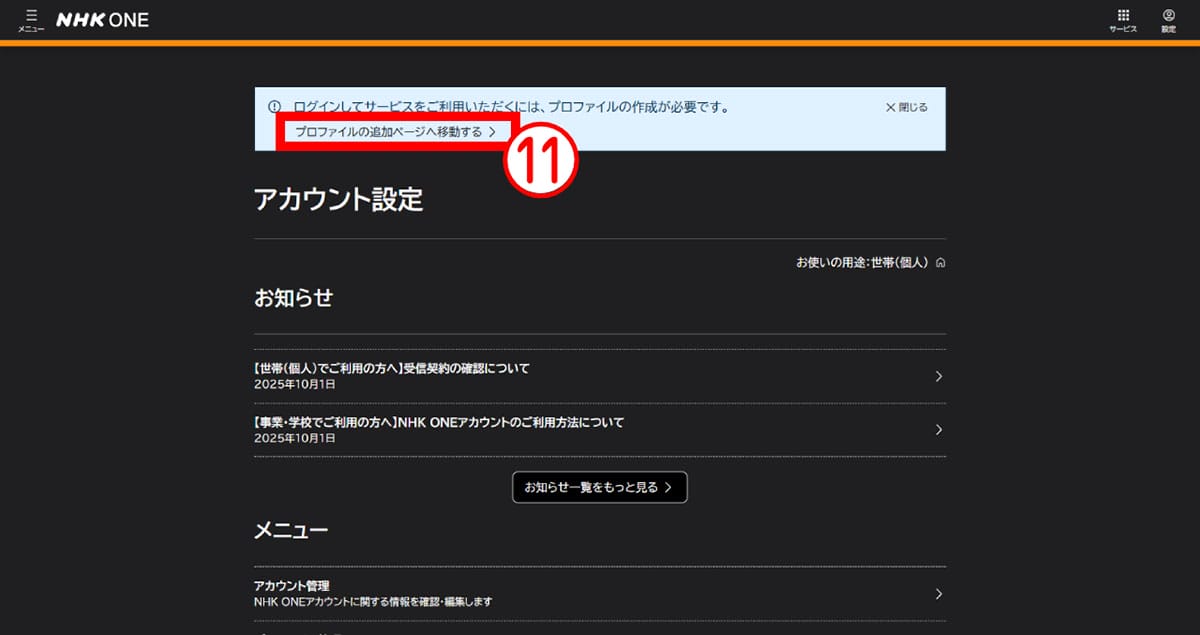Click the X icon to dismiss the banner

tap(889, 107)
